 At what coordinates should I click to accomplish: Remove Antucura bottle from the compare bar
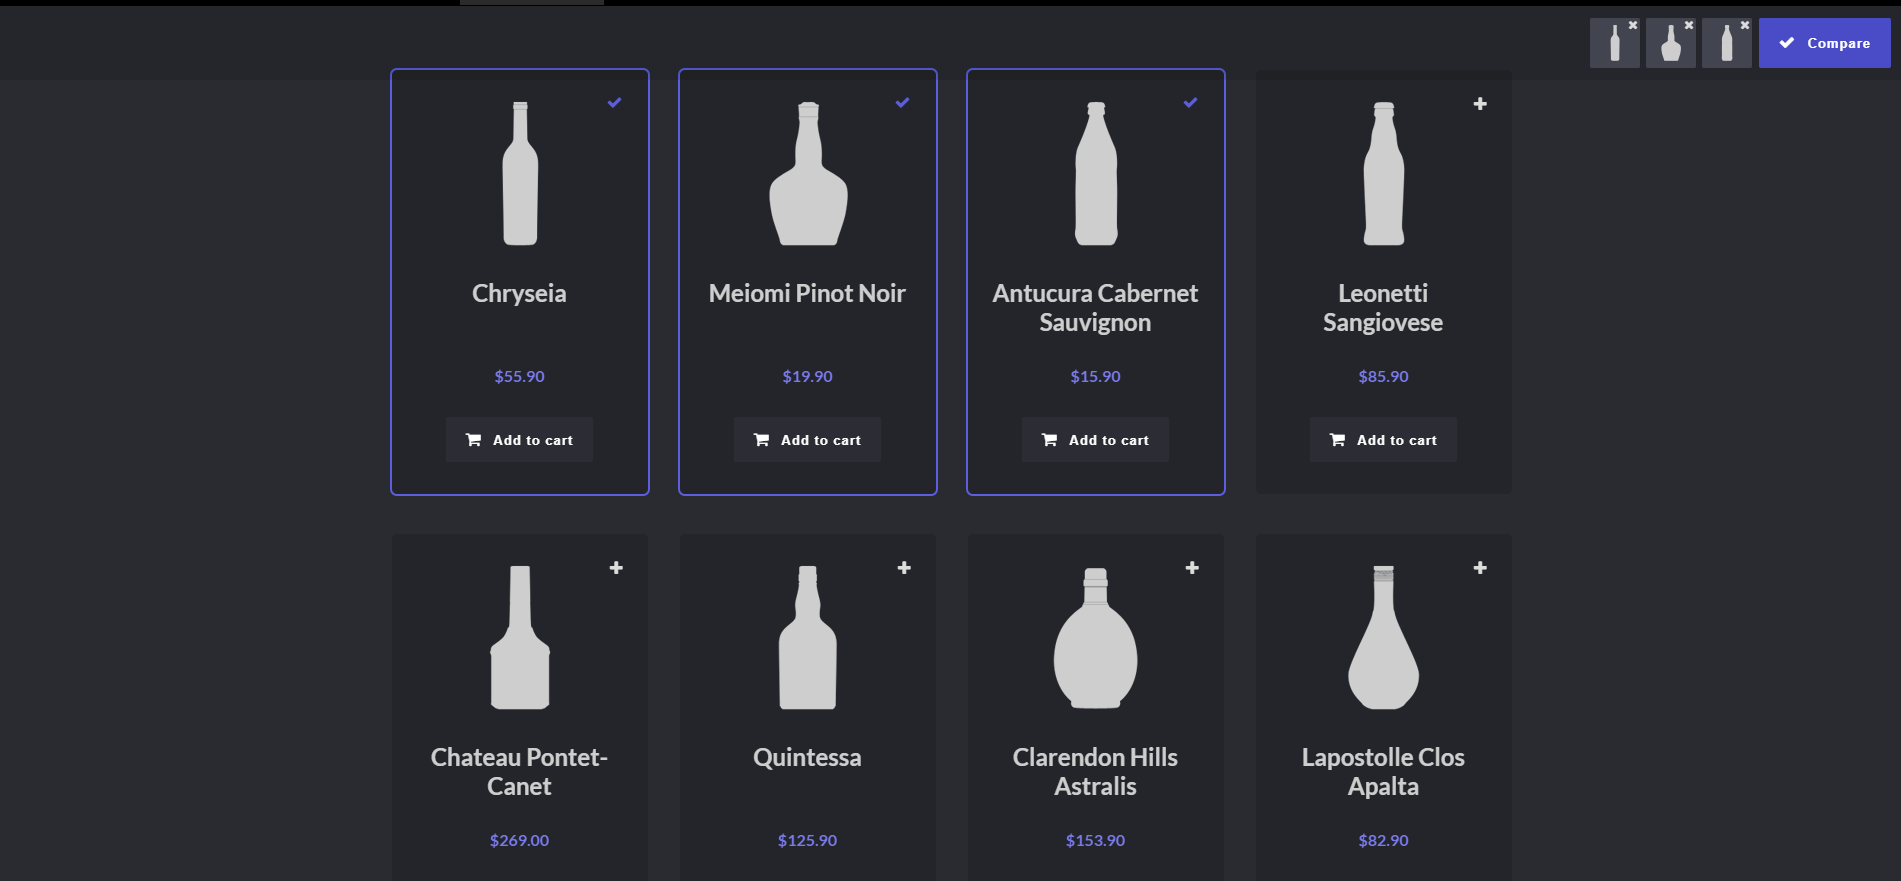pyautogui.click(x=1745, y=25)
